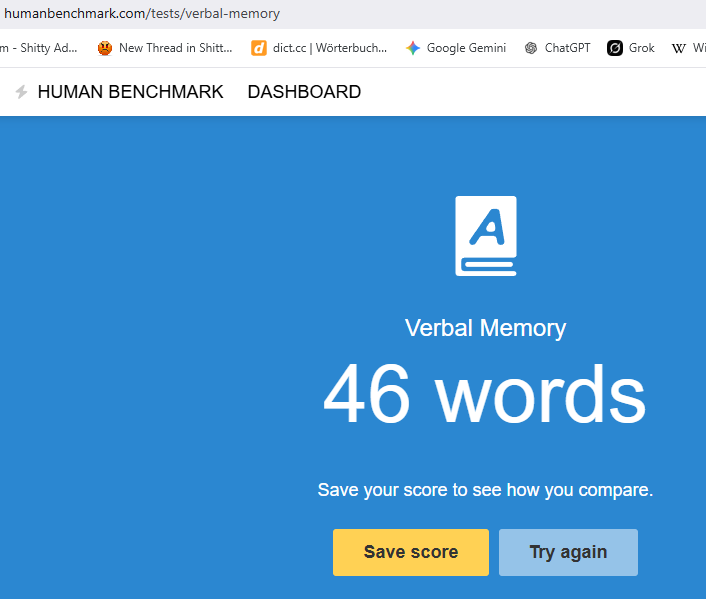This screenshot has height=599, width=706.
Task: Click the '46 words' score text
Action: [x=485, y=394]
